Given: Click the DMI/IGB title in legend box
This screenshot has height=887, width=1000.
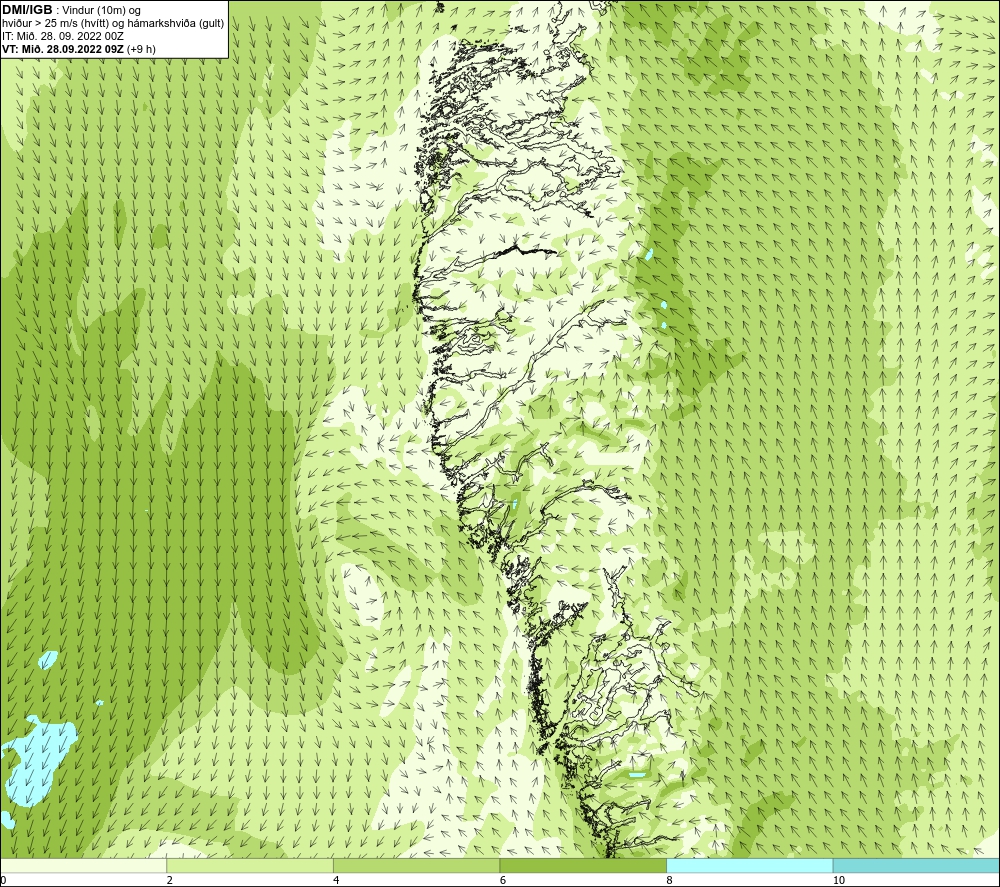Looking at the screenshot, I should click(x=27, y=10).
